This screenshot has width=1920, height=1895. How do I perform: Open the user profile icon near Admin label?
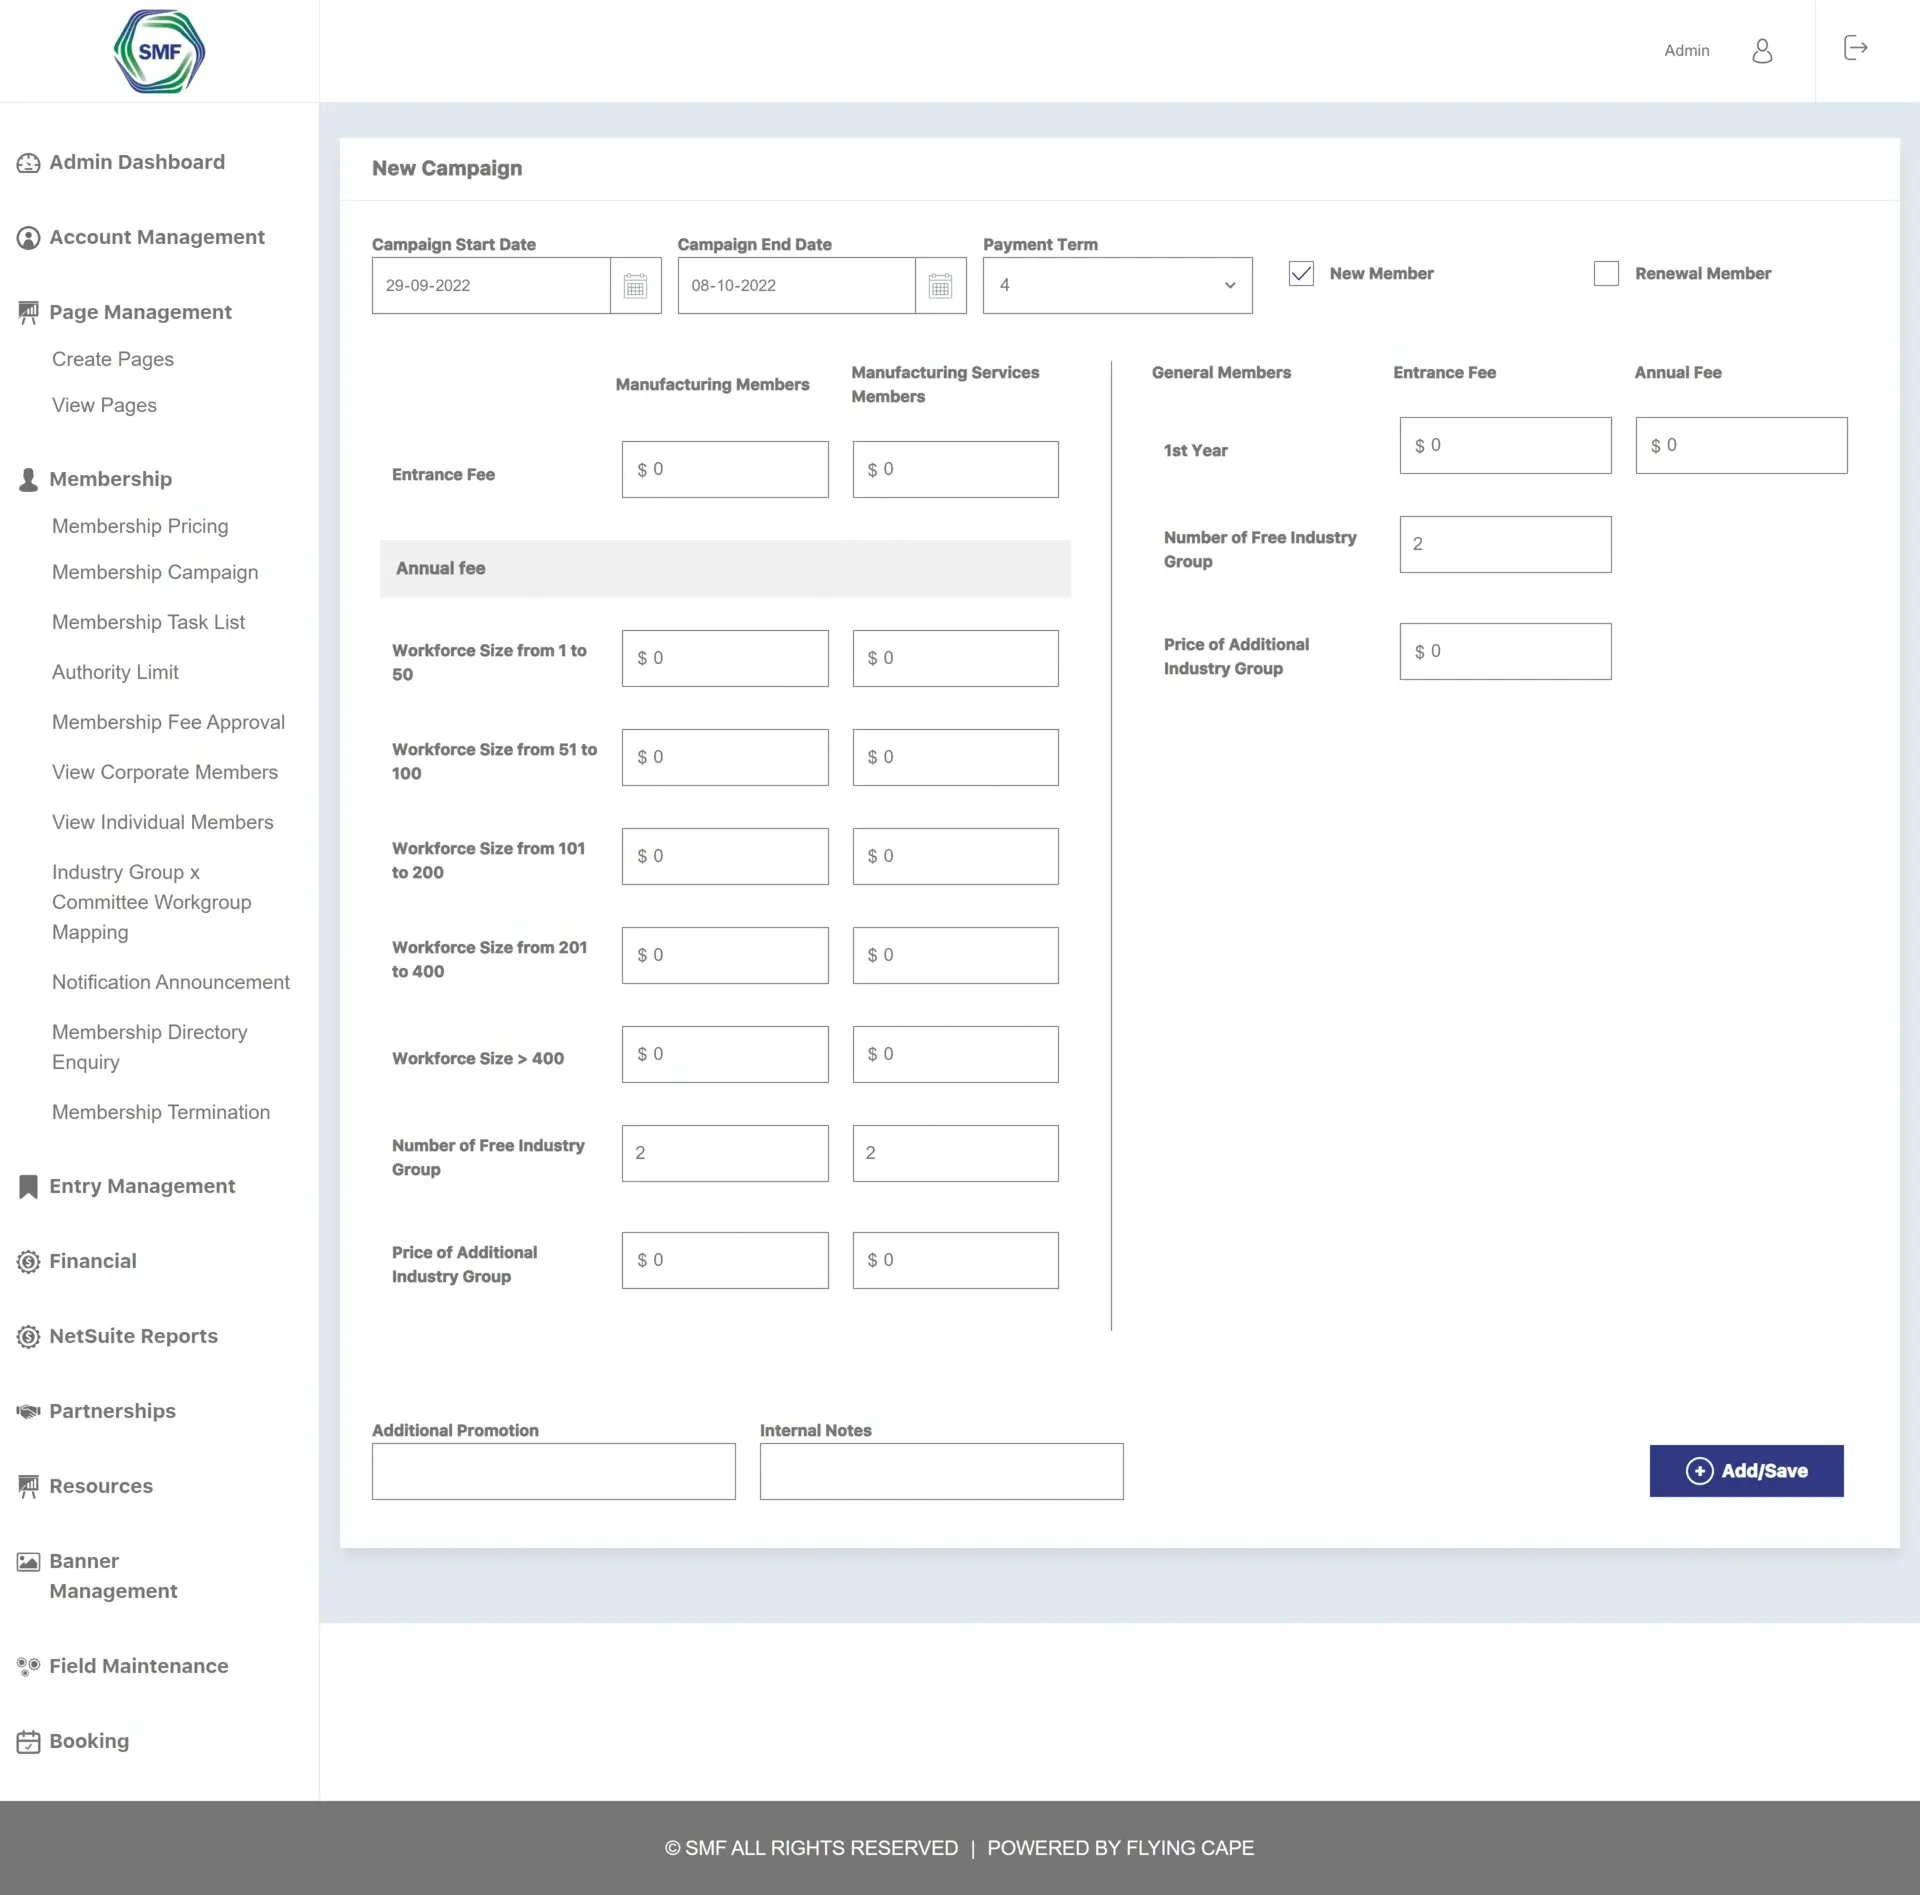pos(1762,51)
